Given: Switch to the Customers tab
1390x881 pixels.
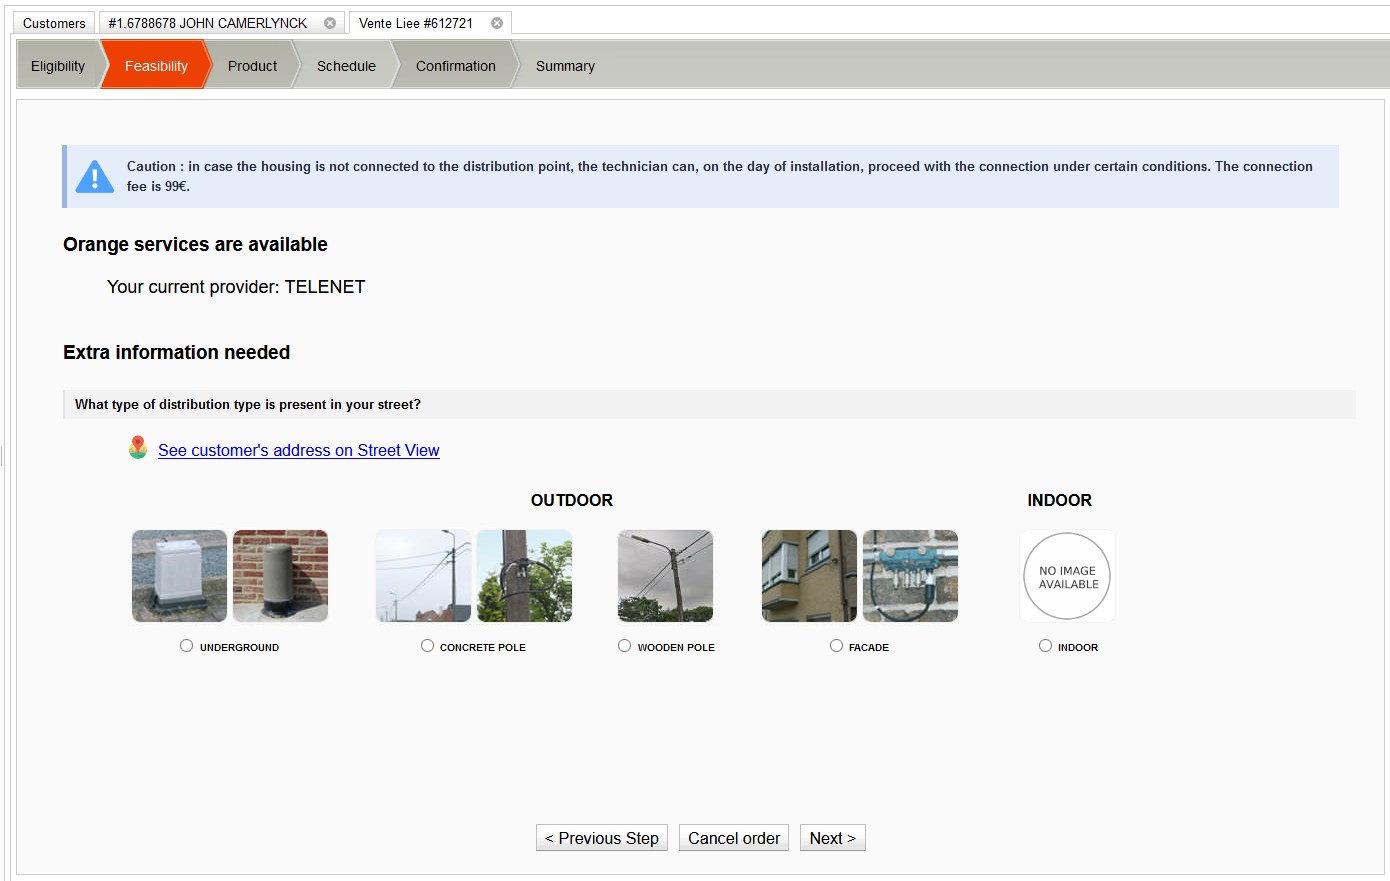Looking at the screenshot, I should [54, 23].
